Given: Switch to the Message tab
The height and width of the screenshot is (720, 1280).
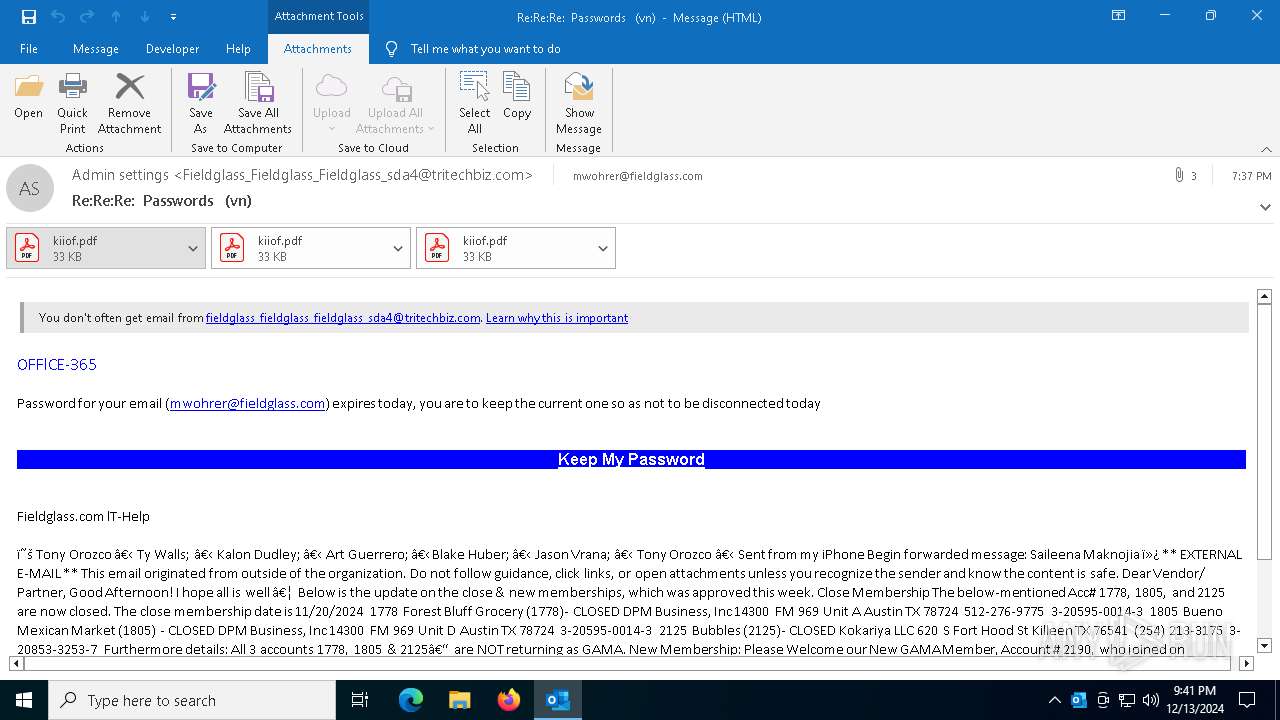Looking at the screenshot, I should [x=96, y=48].
